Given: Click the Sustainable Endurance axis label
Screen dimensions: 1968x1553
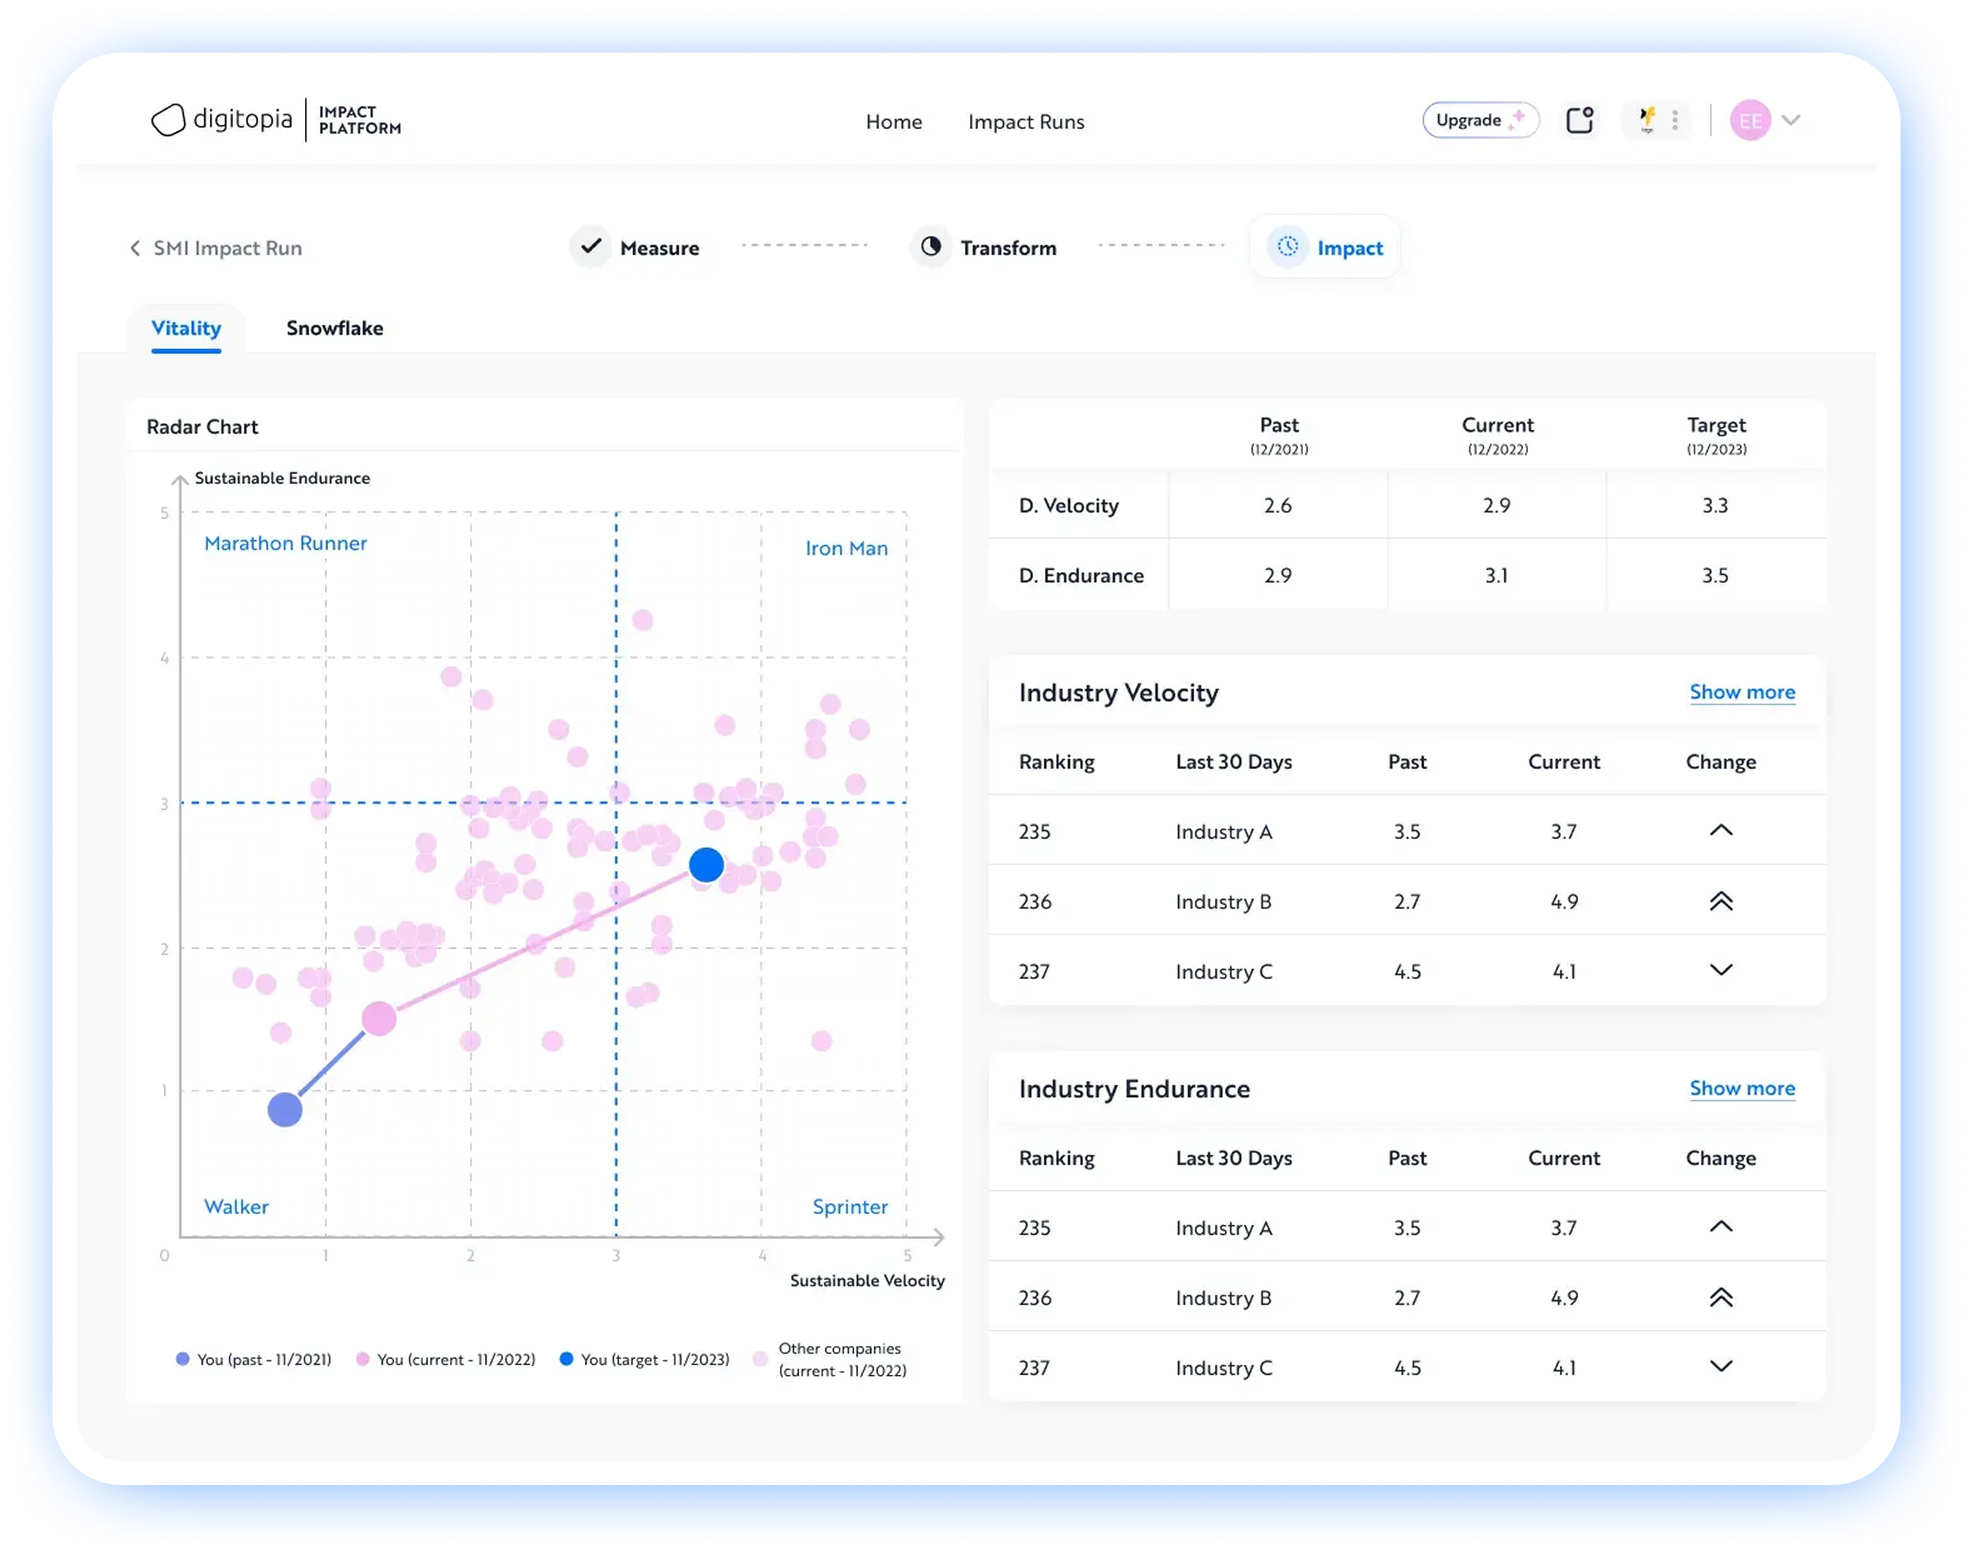Looking at the screenshot, I should 282,478.
